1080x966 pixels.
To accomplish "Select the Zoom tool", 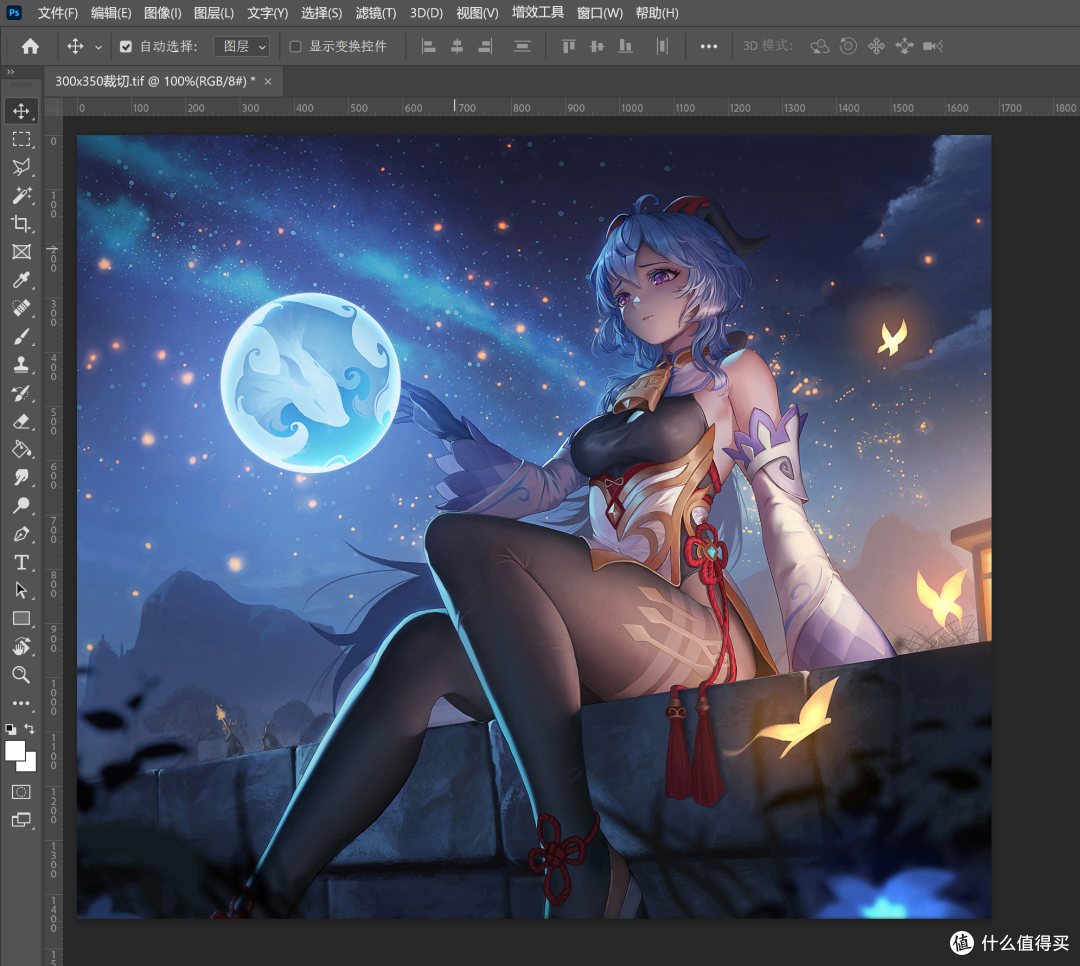I will coord(21,675).
